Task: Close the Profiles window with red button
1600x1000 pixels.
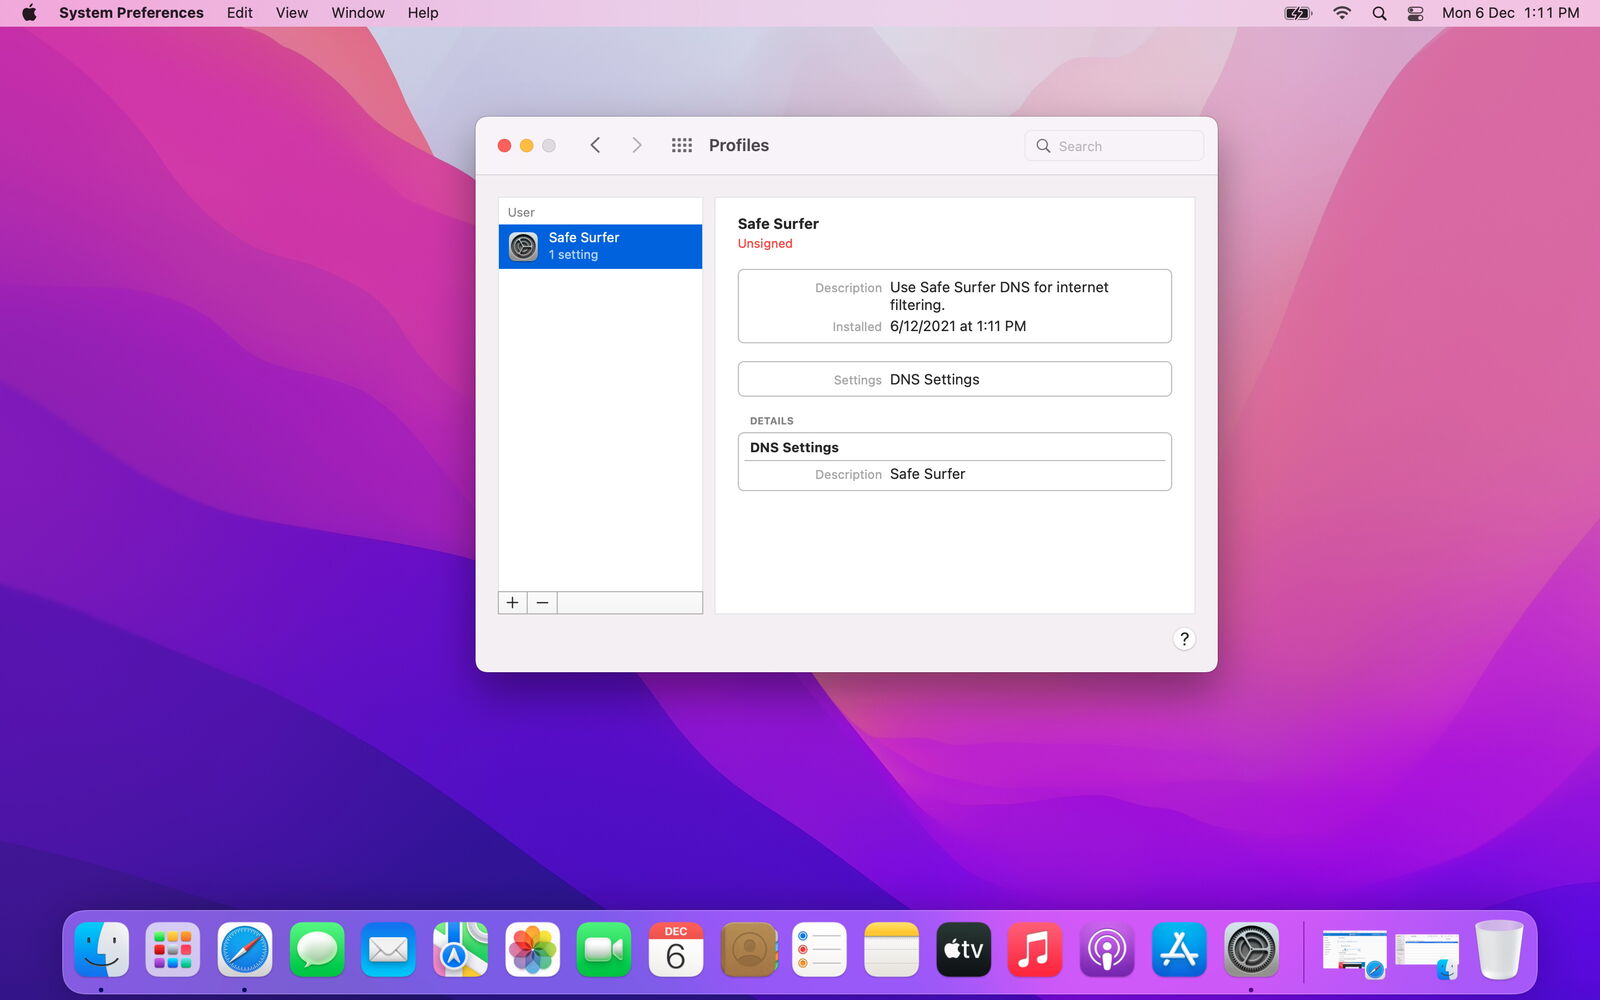Action: coord(504,146)
